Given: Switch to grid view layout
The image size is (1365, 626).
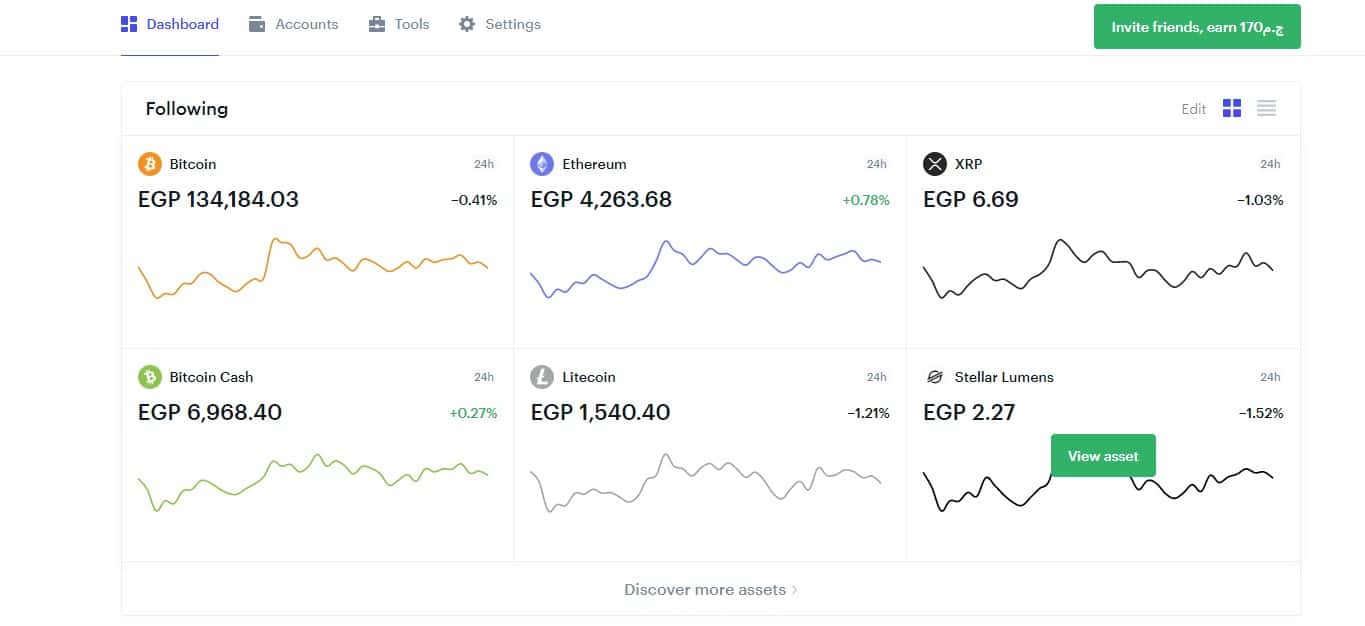Looking at the screenshot, I should [x=1232, y=108].
